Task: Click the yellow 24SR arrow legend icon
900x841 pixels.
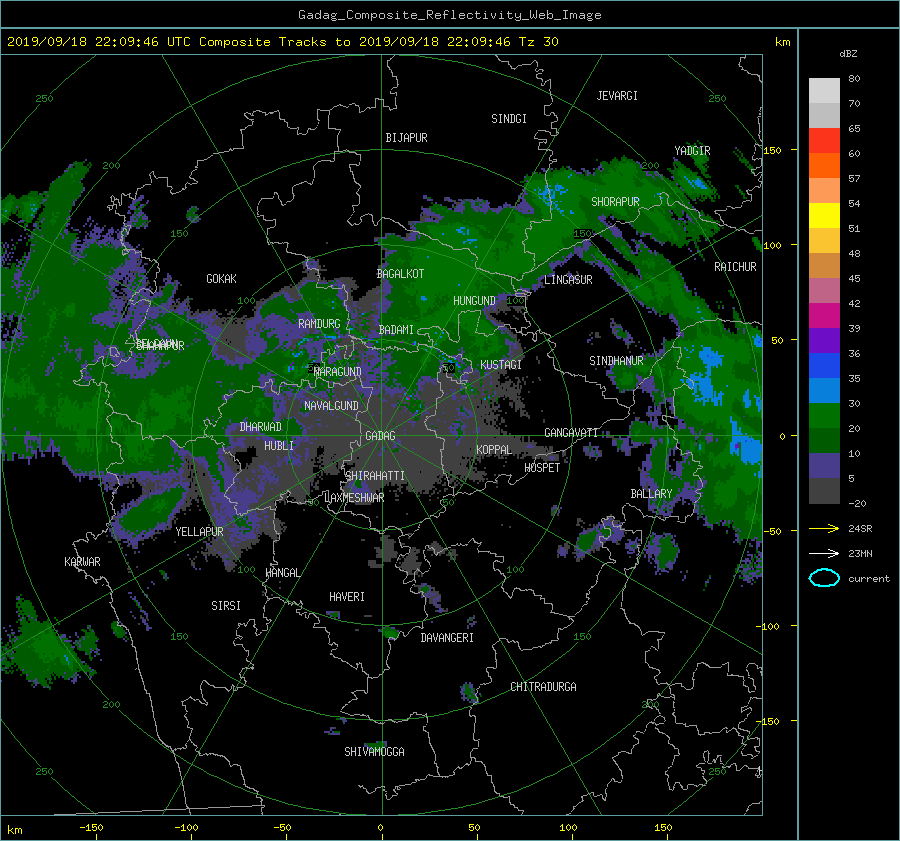Action: pyautogui.click(x=824, y=528)
